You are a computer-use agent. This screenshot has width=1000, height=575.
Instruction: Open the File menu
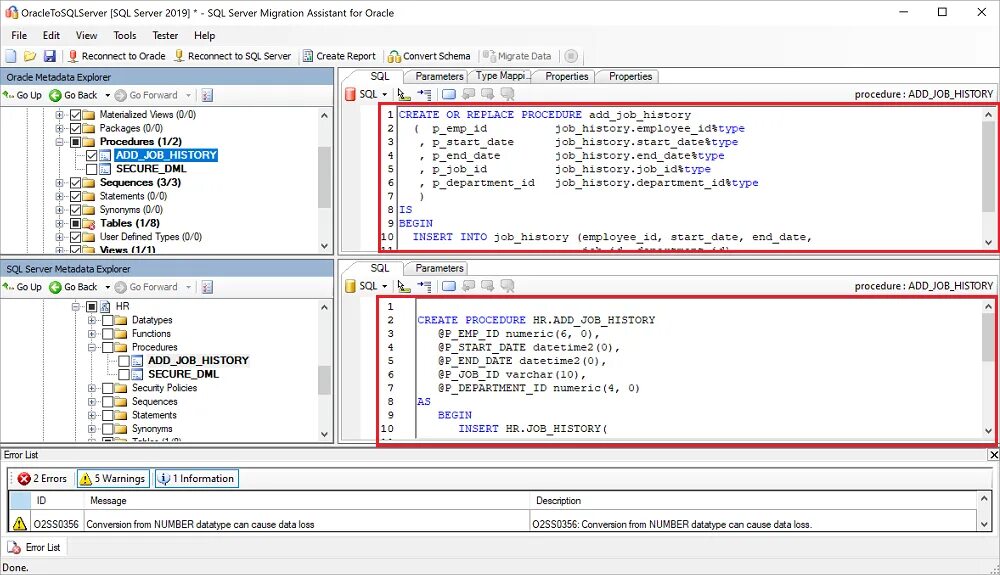coord(19,36)
